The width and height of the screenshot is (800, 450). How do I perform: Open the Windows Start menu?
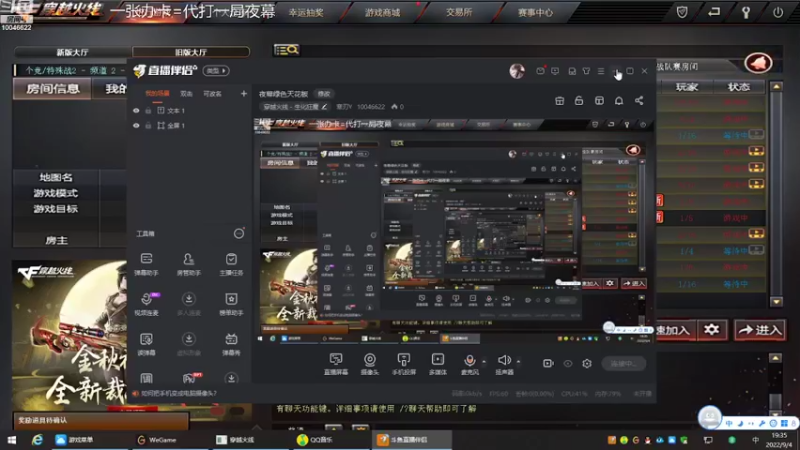[x=12, y=440]
